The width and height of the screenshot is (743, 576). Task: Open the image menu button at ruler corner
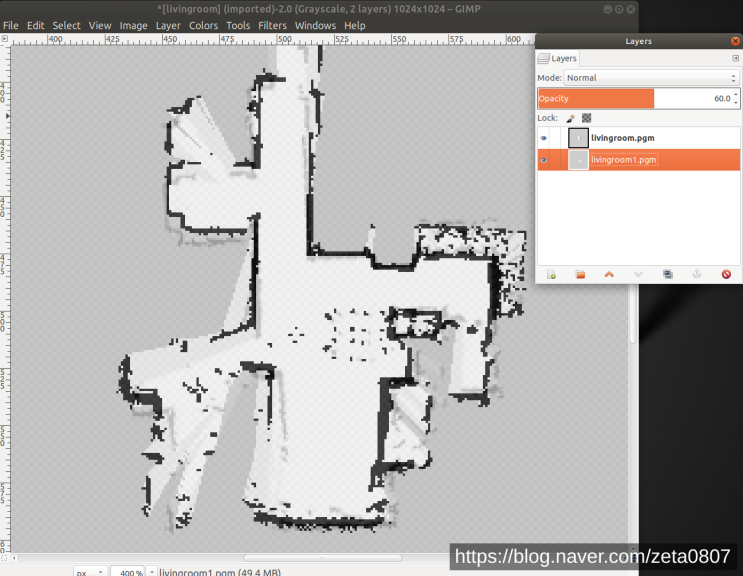tap(5, 39)
